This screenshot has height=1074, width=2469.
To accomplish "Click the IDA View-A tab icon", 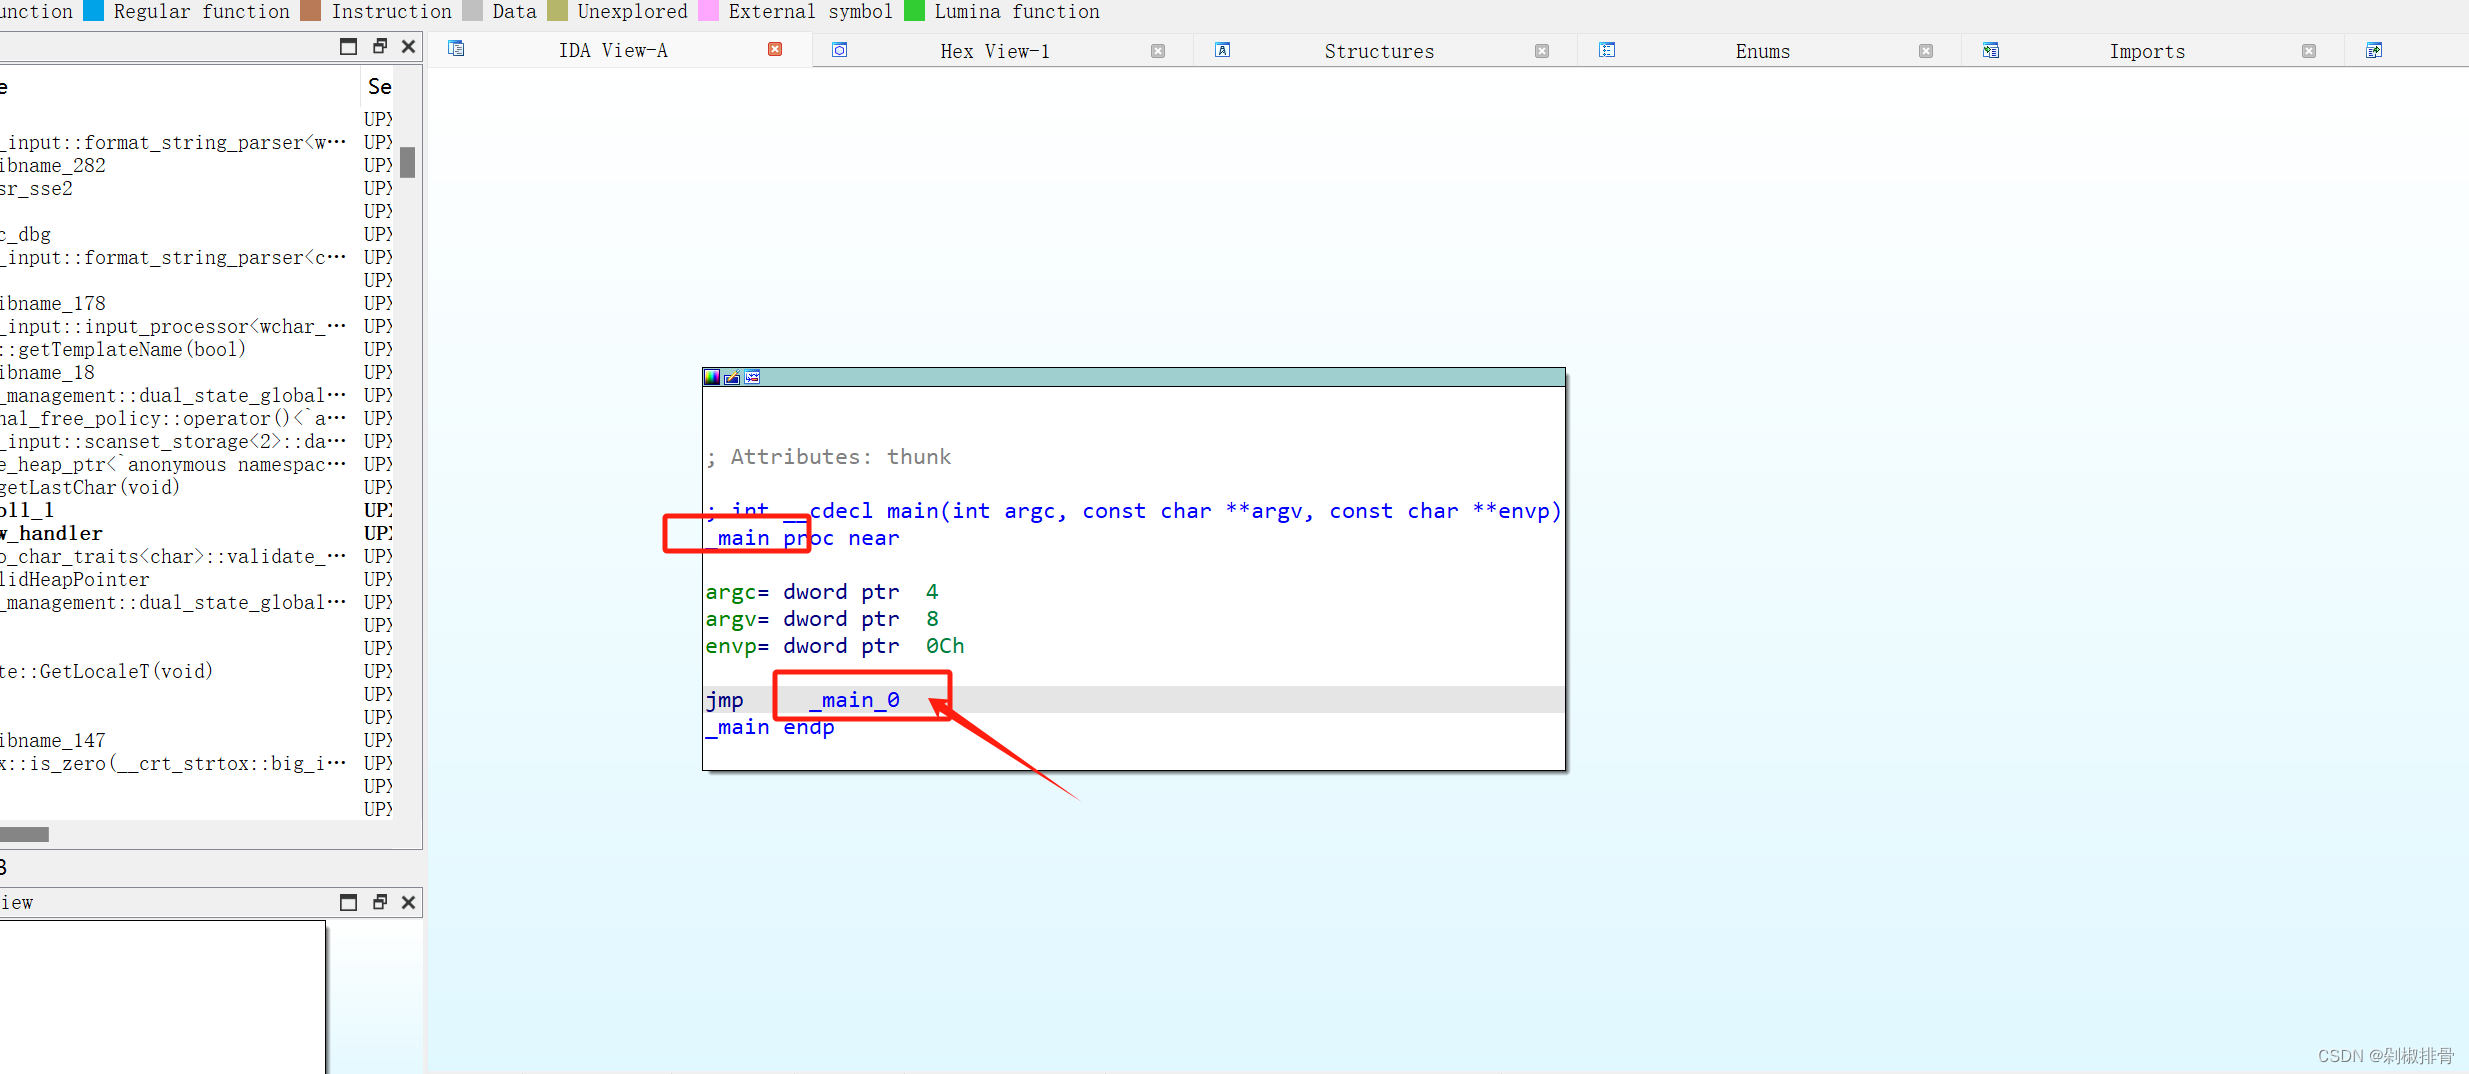I will click(x=457, y=48).
